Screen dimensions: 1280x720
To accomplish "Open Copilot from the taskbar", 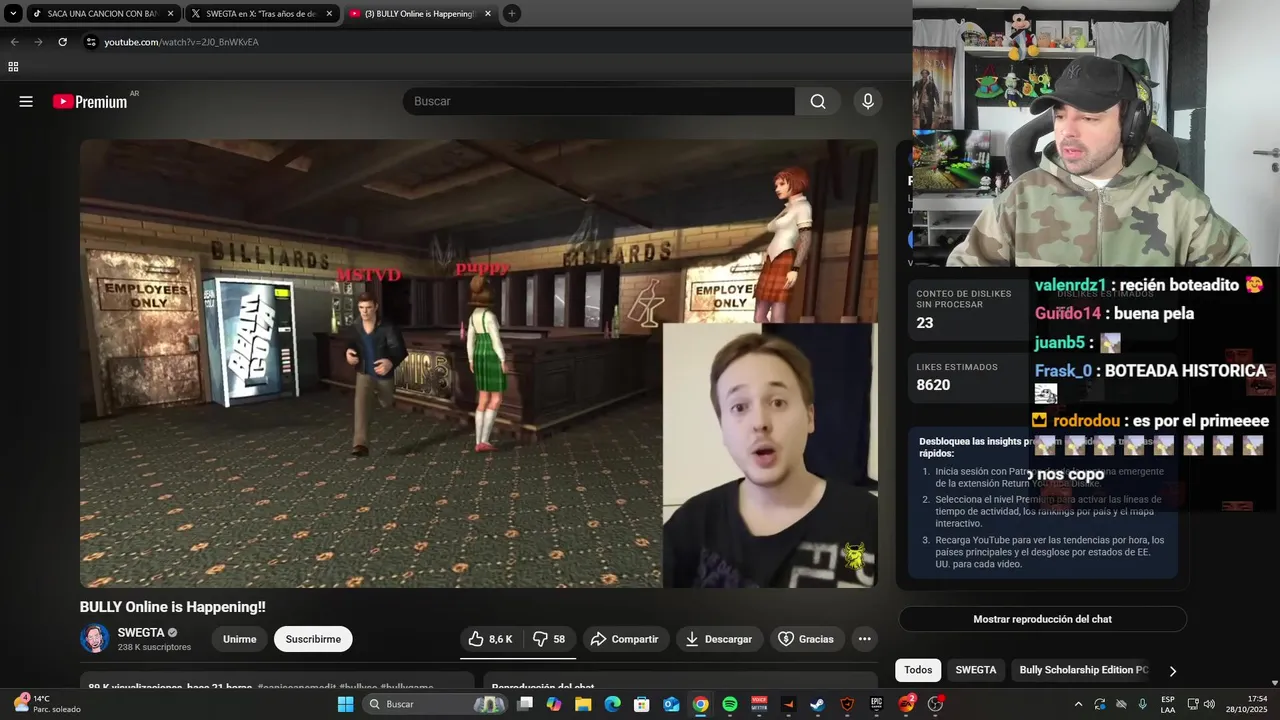I will [554, 704].
